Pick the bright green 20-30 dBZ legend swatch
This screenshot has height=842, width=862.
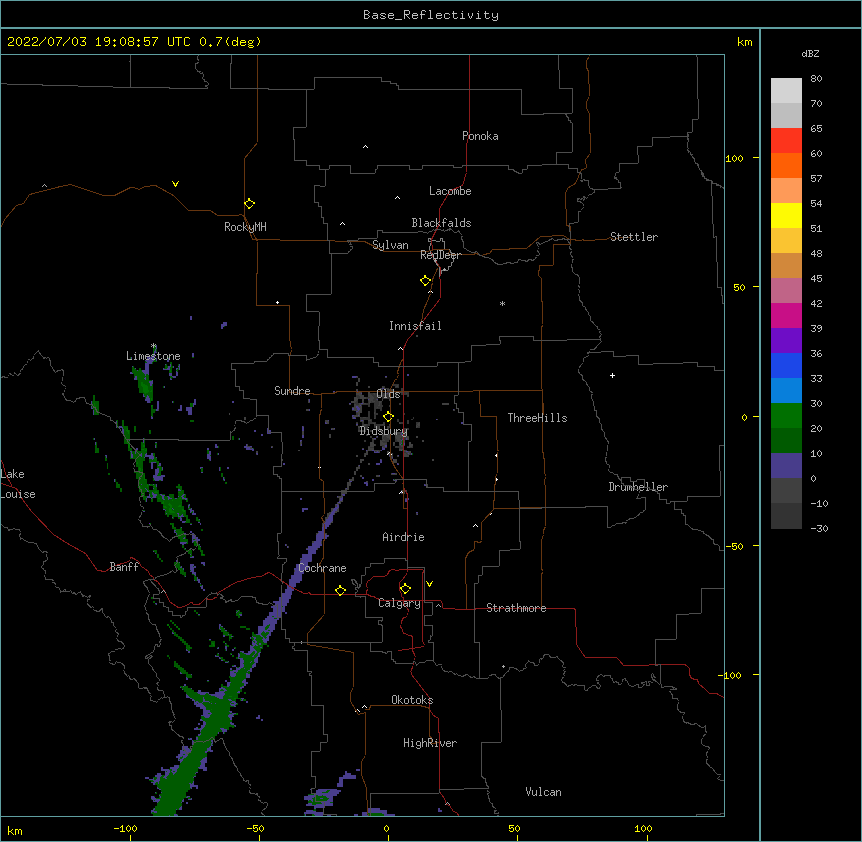point(786,416)
